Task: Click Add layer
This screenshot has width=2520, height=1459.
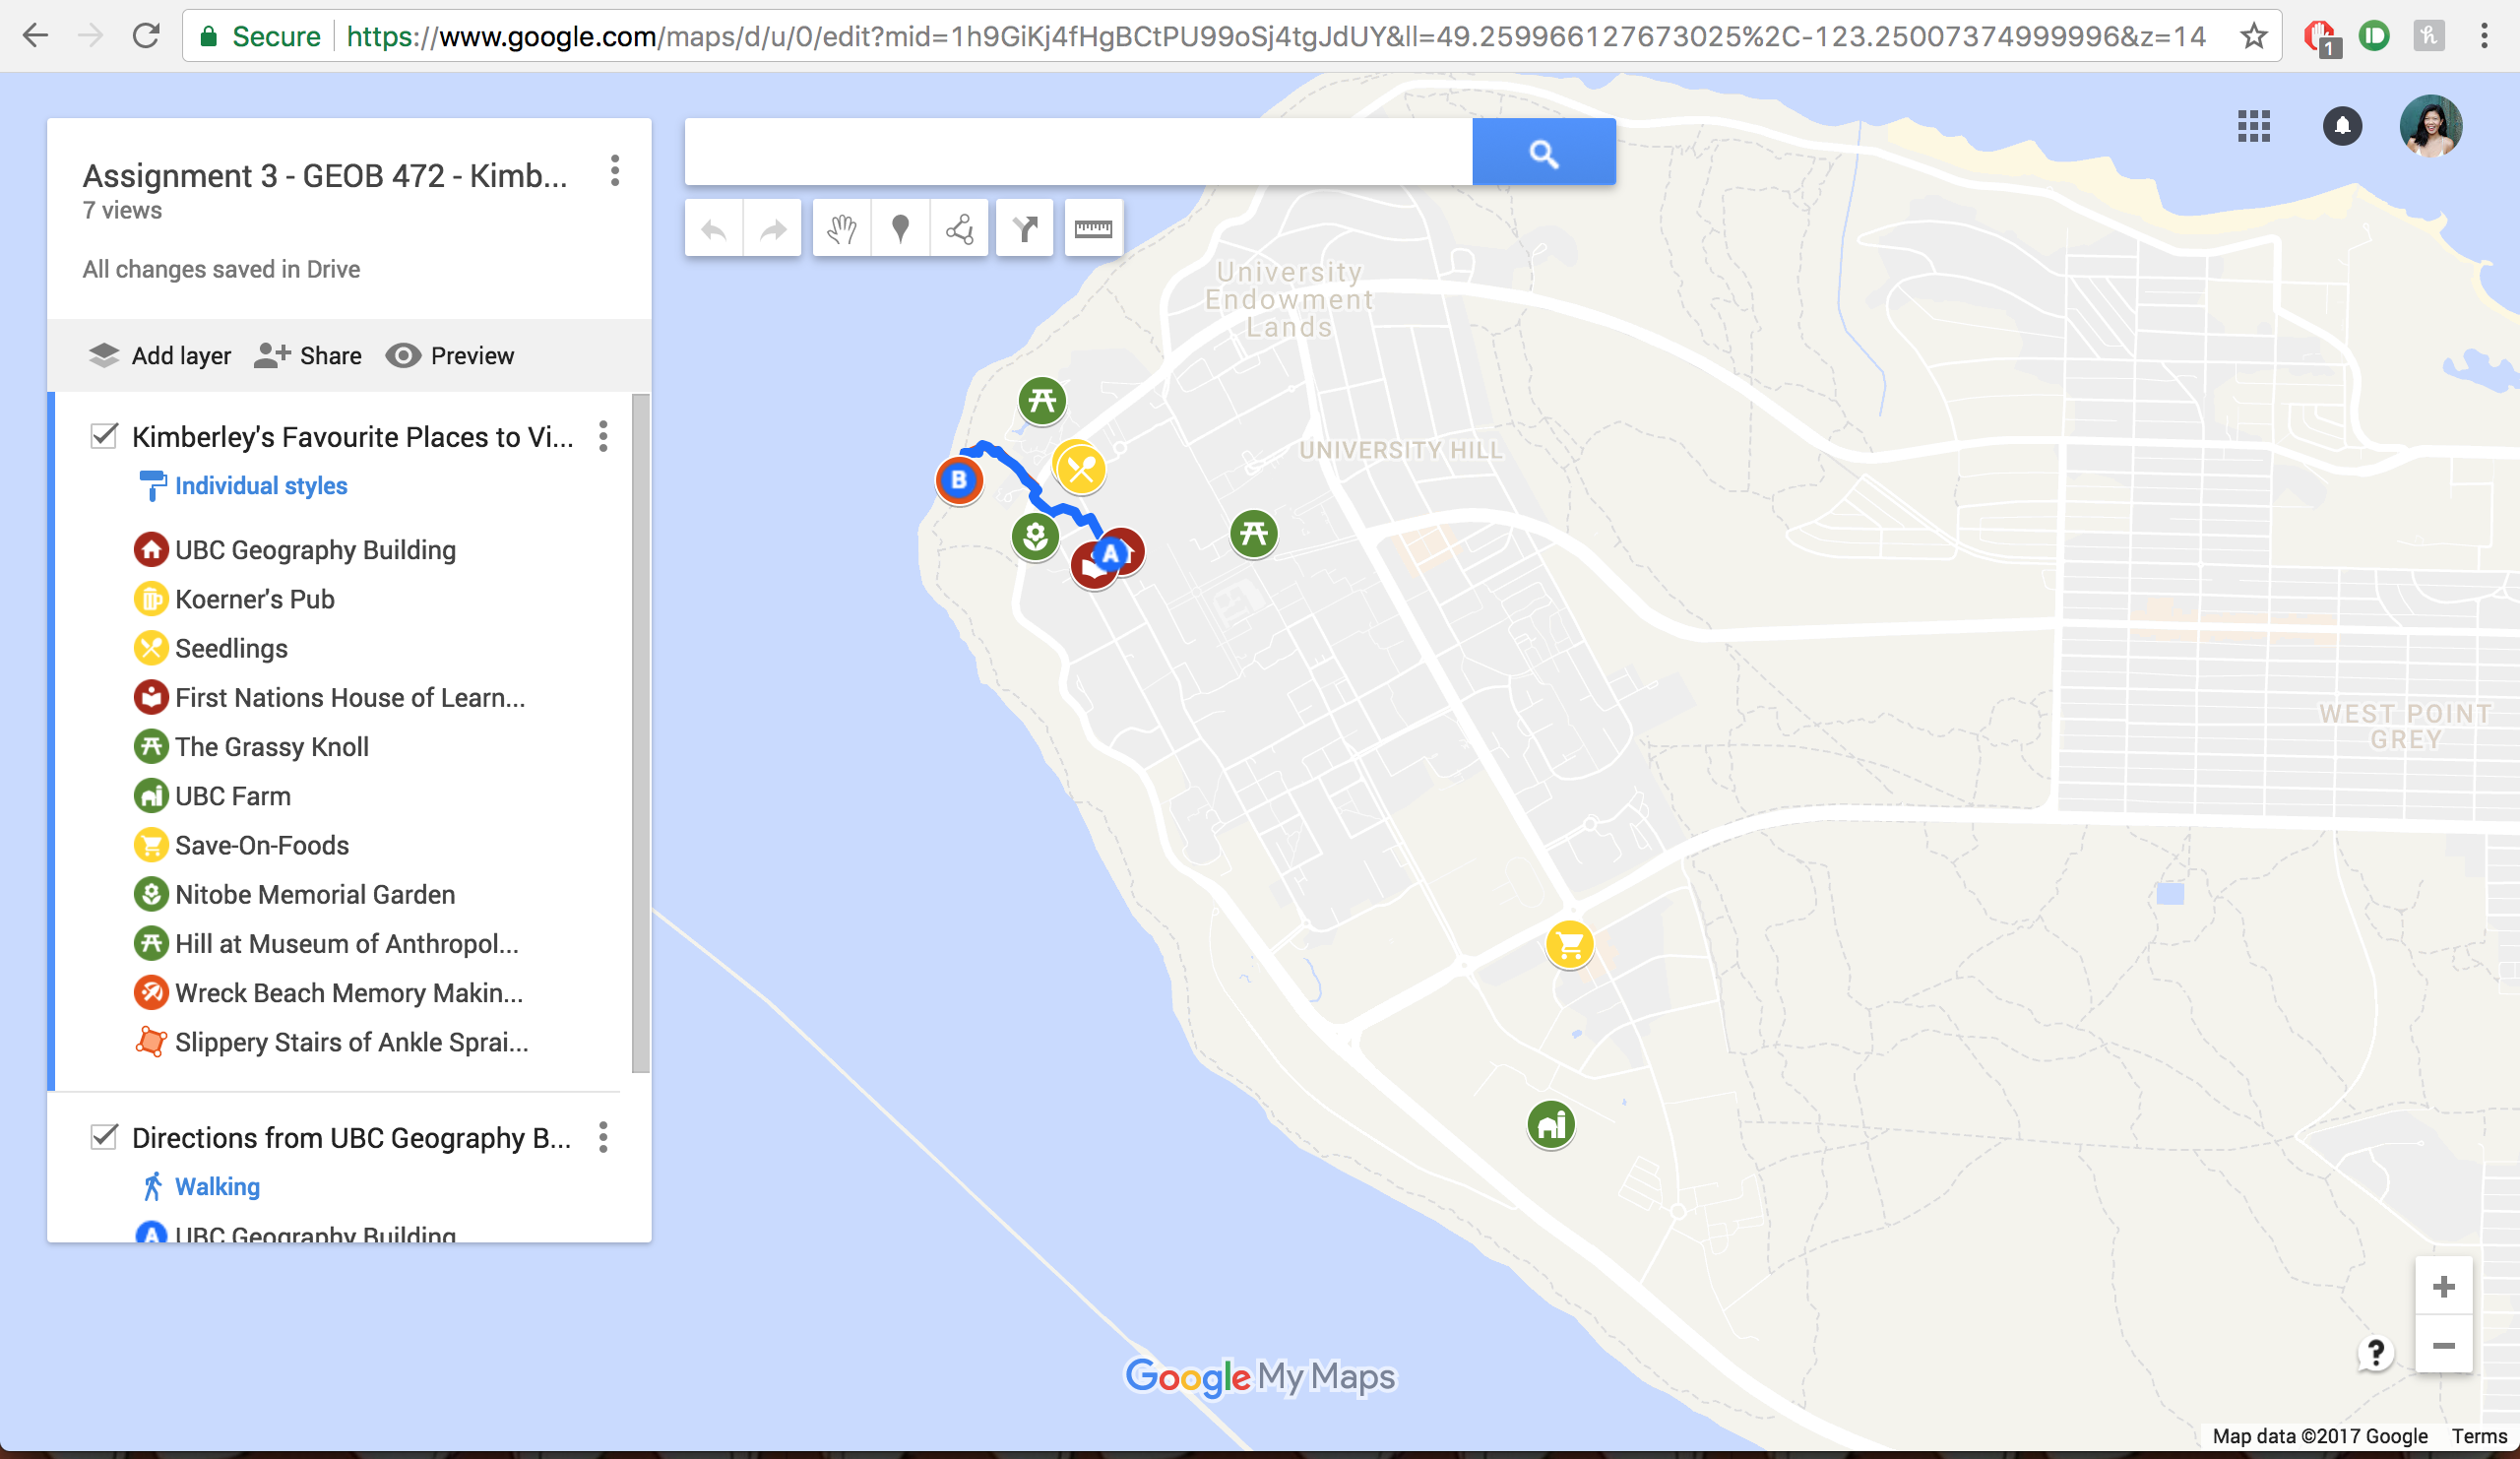Action: (160, 356)
